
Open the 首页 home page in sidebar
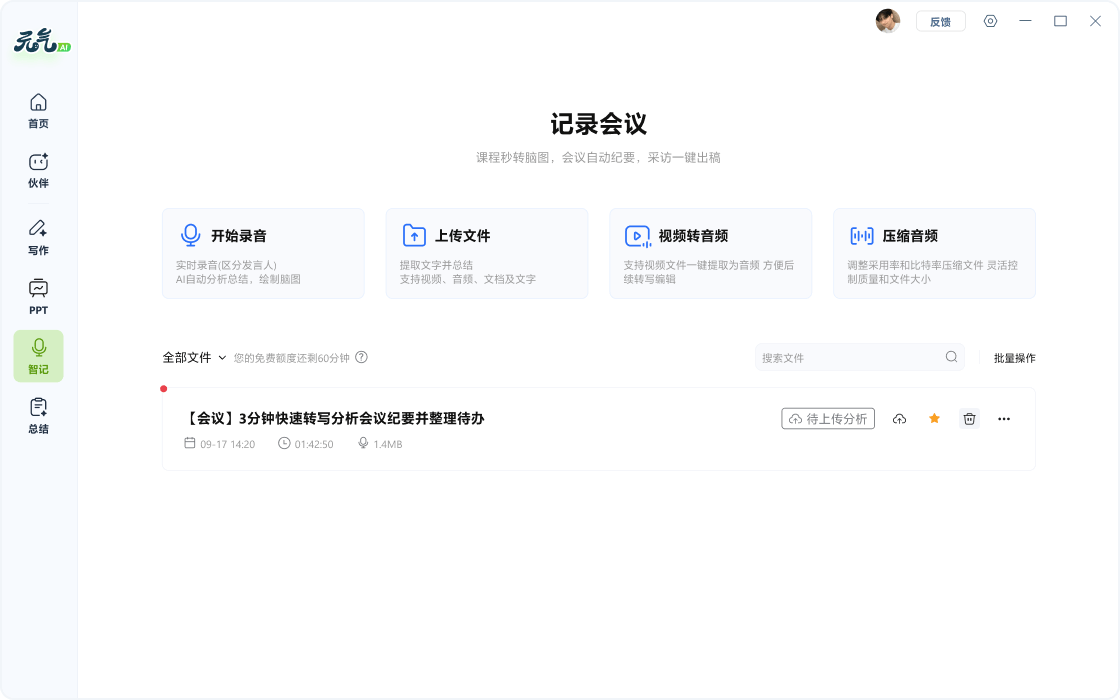[38, 110]
